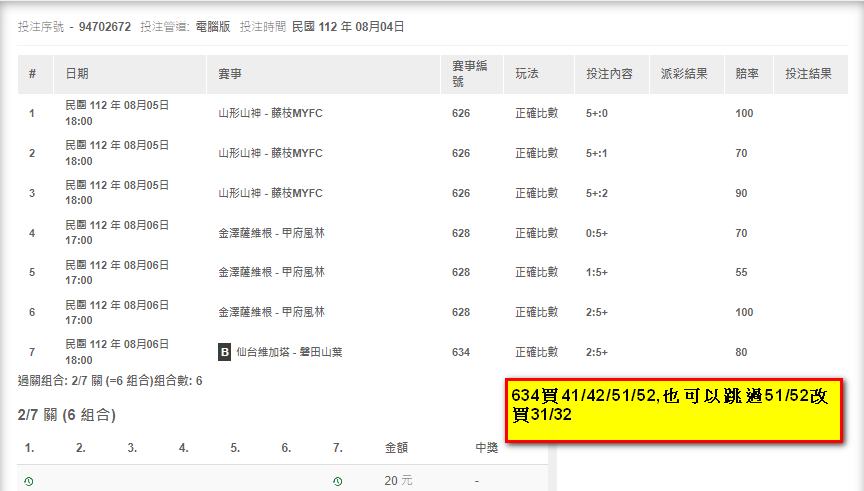Click event code 634

point(461,352)
